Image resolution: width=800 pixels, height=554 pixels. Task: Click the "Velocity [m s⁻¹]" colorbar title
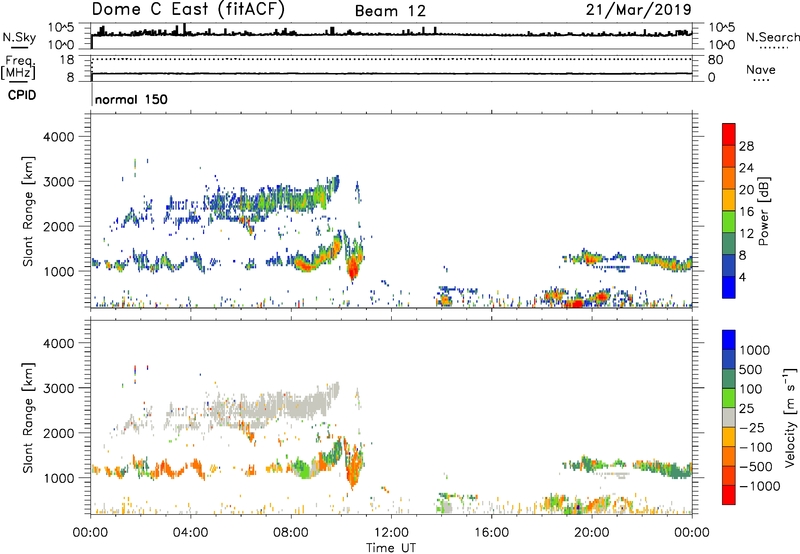[790, 417]
